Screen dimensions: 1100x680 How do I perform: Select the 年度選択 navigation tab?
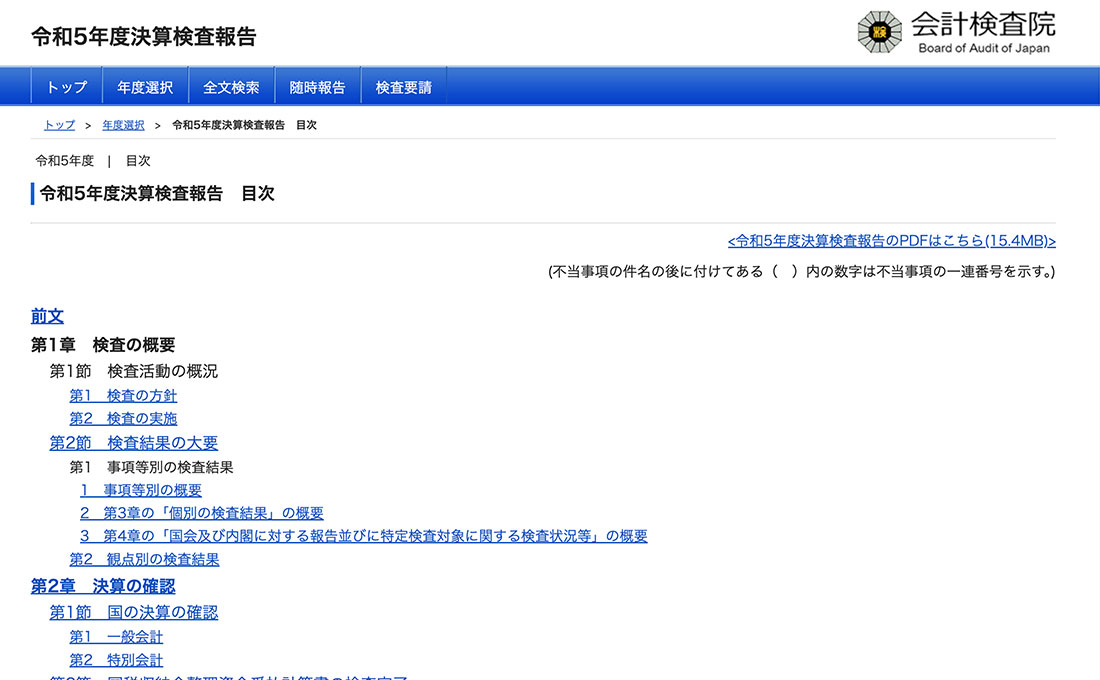145,87
